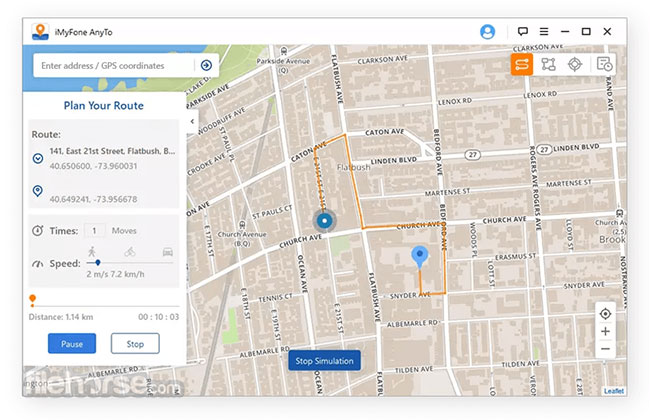Click the Times moves number field
Image resolution: width=650 pixels, height=420 pixels.
[95, 231]
